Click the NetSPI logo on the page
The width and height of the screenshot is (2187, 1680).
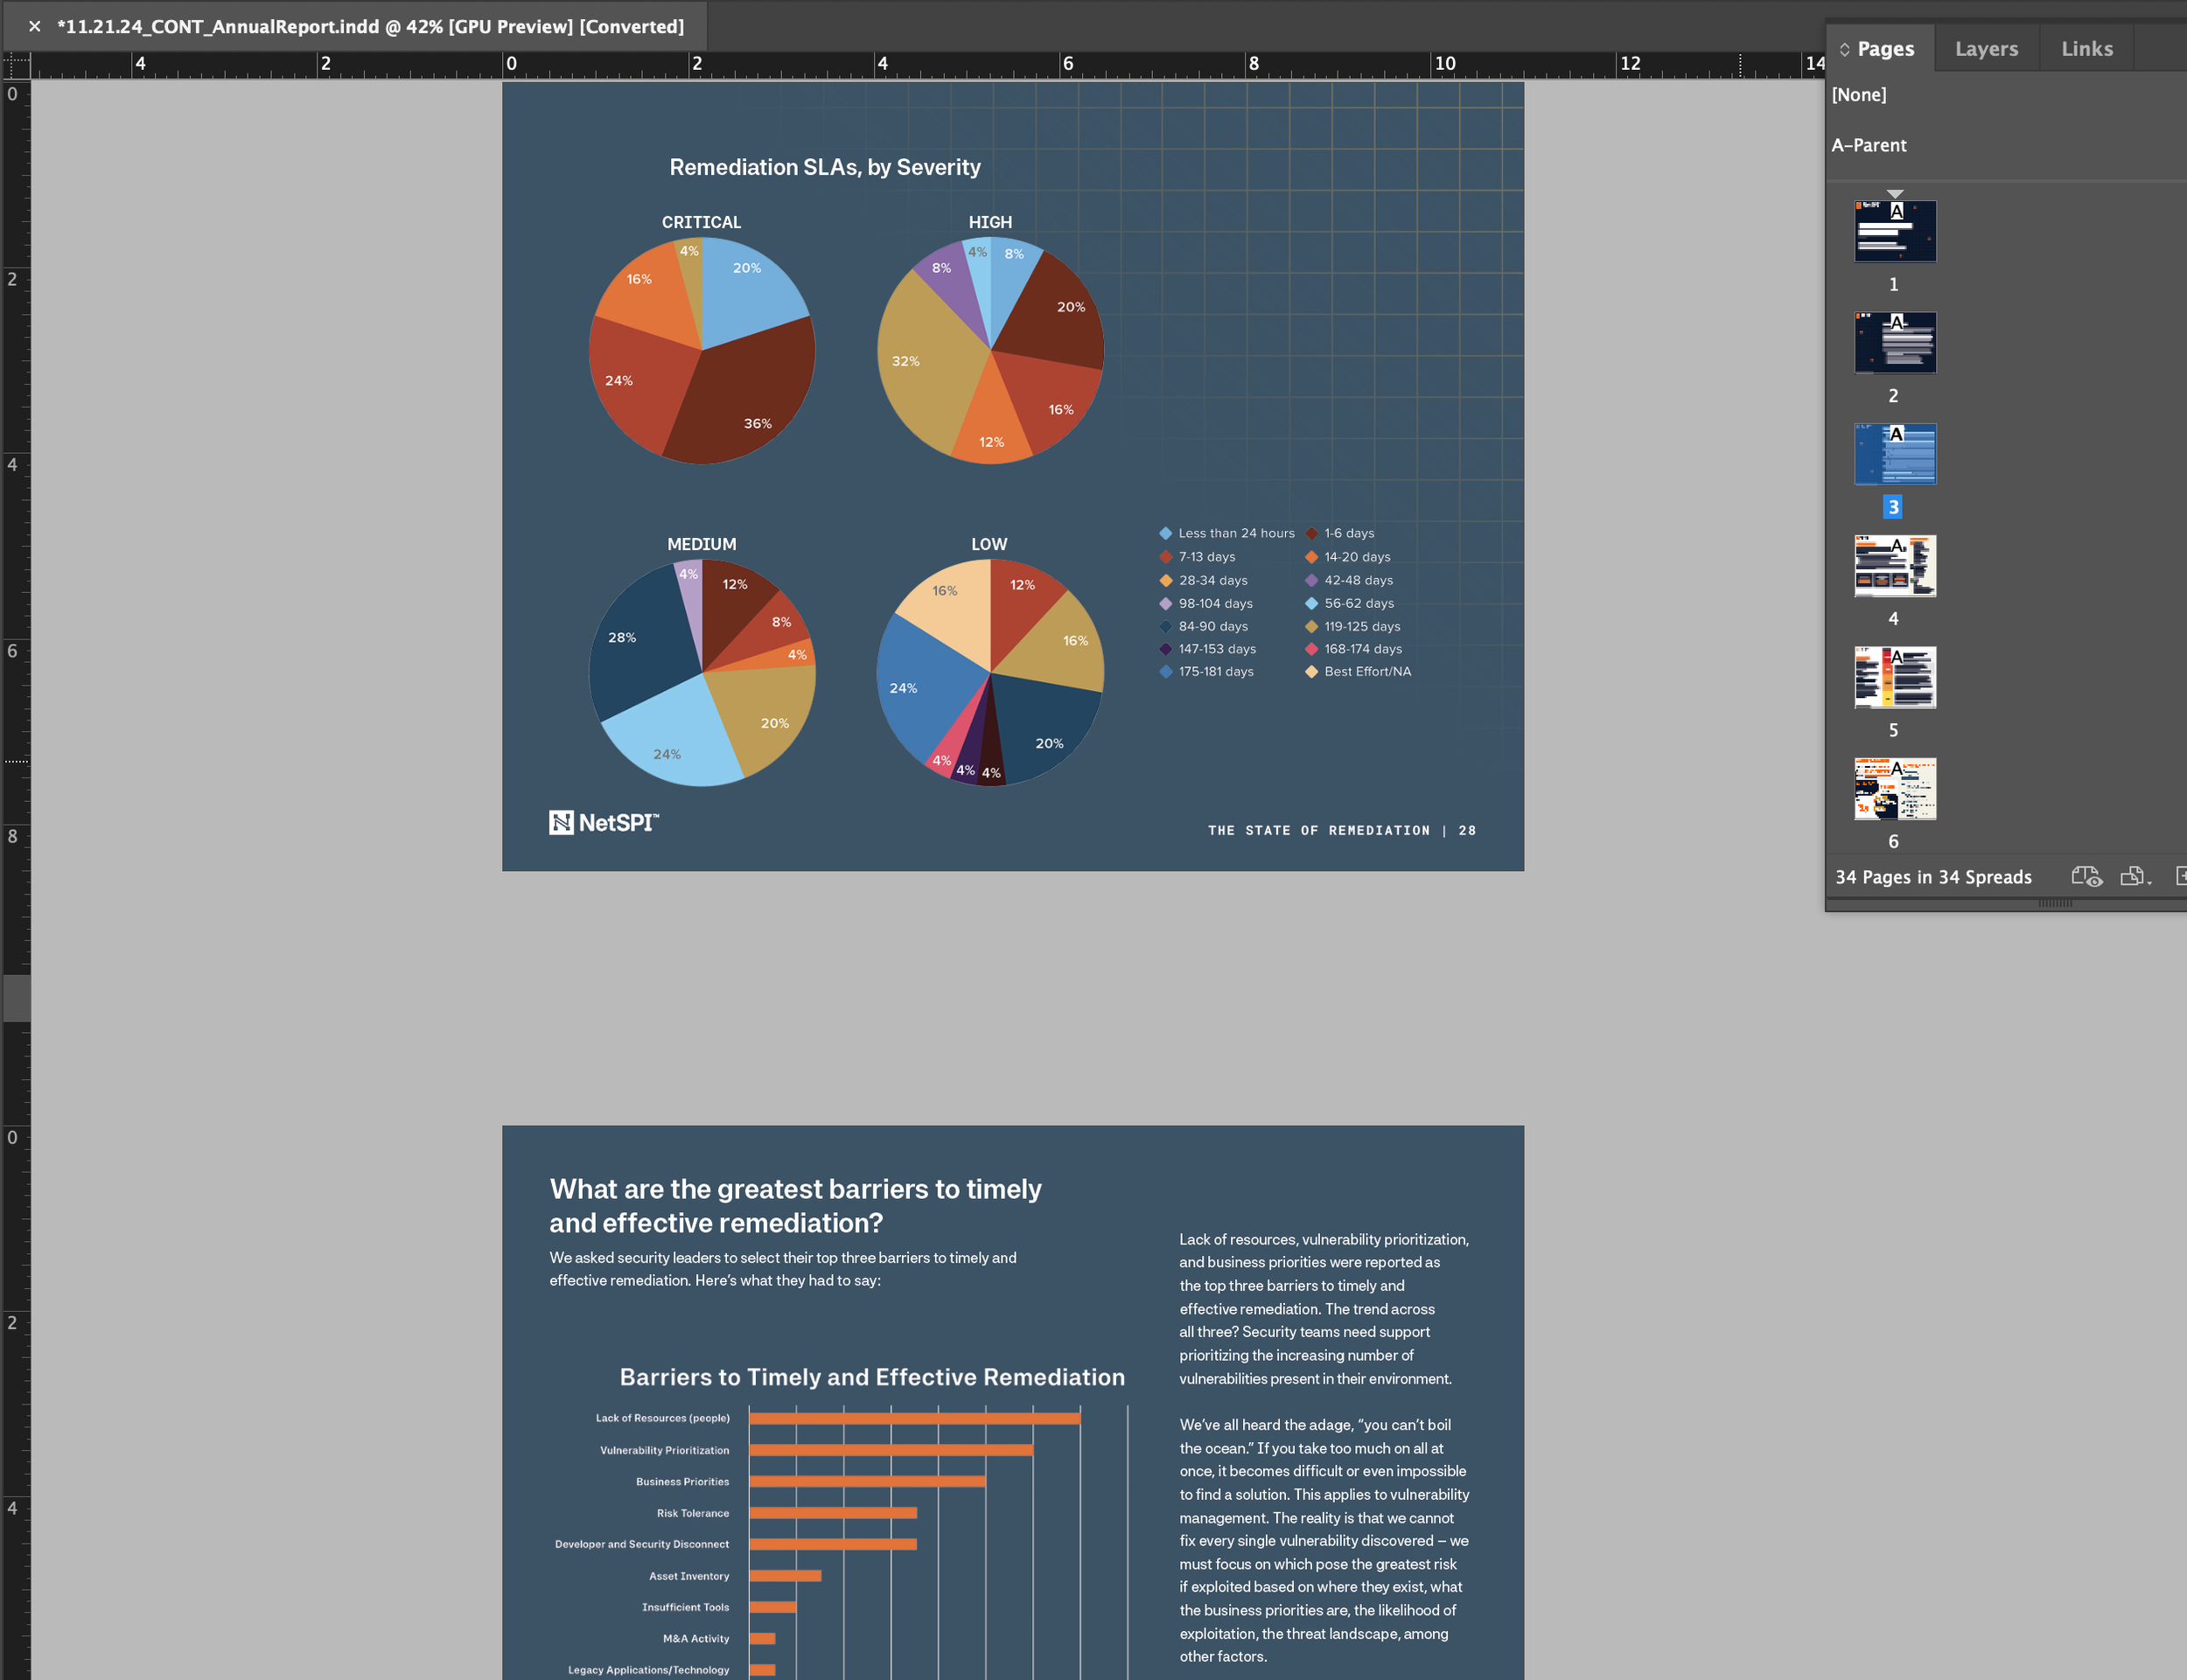tap(603, 823)
